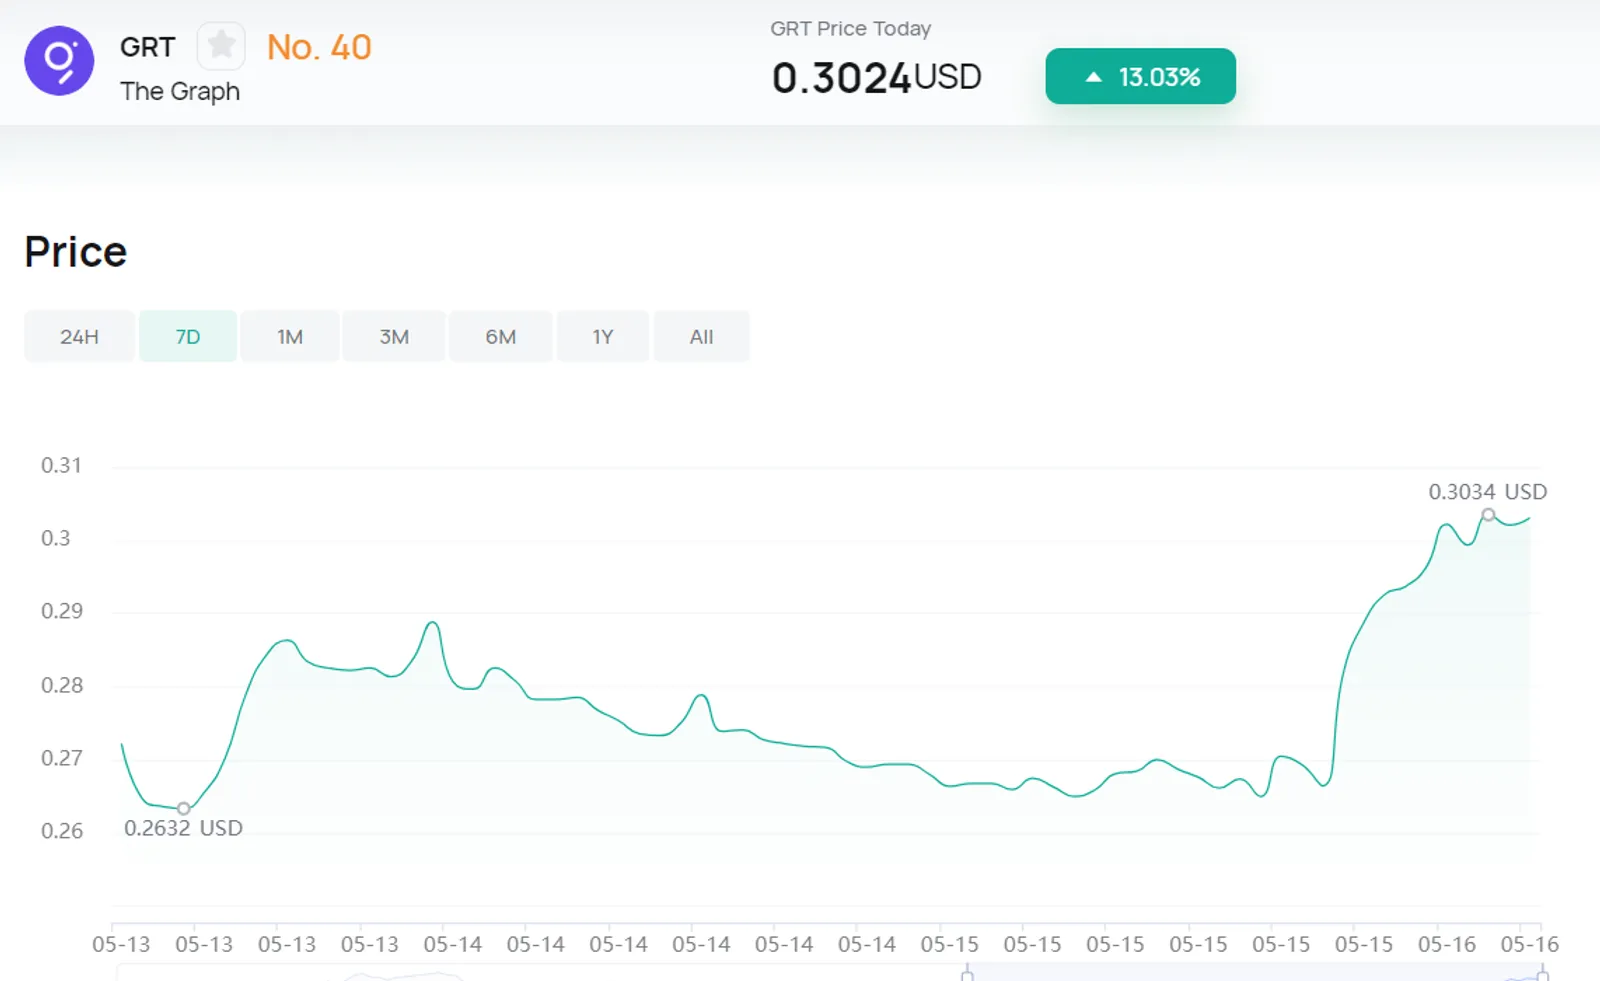Switch chart to 1M range
This screenshot has width=1600, height=981.
point(290,337)
